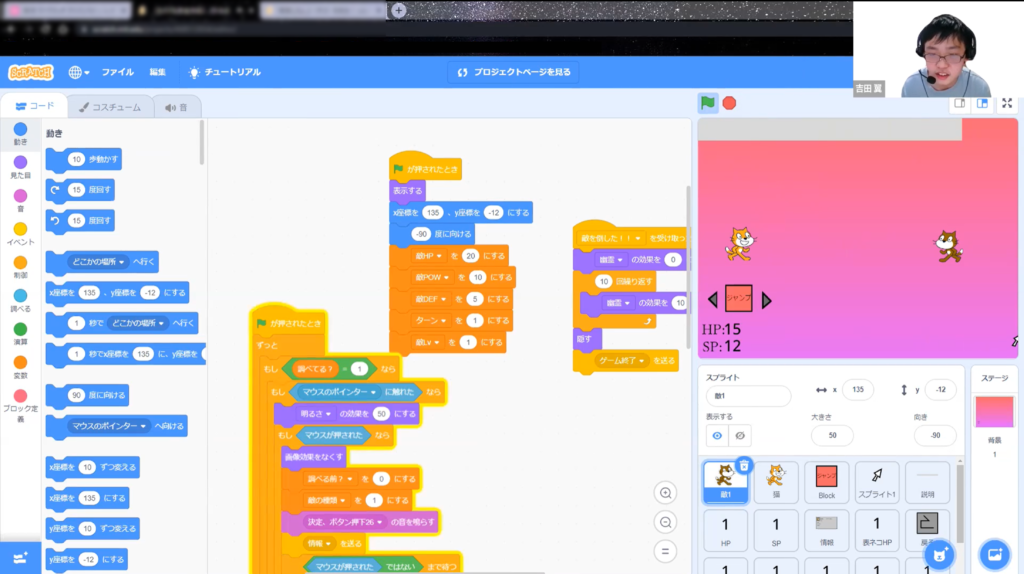Image resolution: width=1024 pixels, height=574 pixels.
Task: Stop the project with red stop button
Action: [x=729, y=103]
